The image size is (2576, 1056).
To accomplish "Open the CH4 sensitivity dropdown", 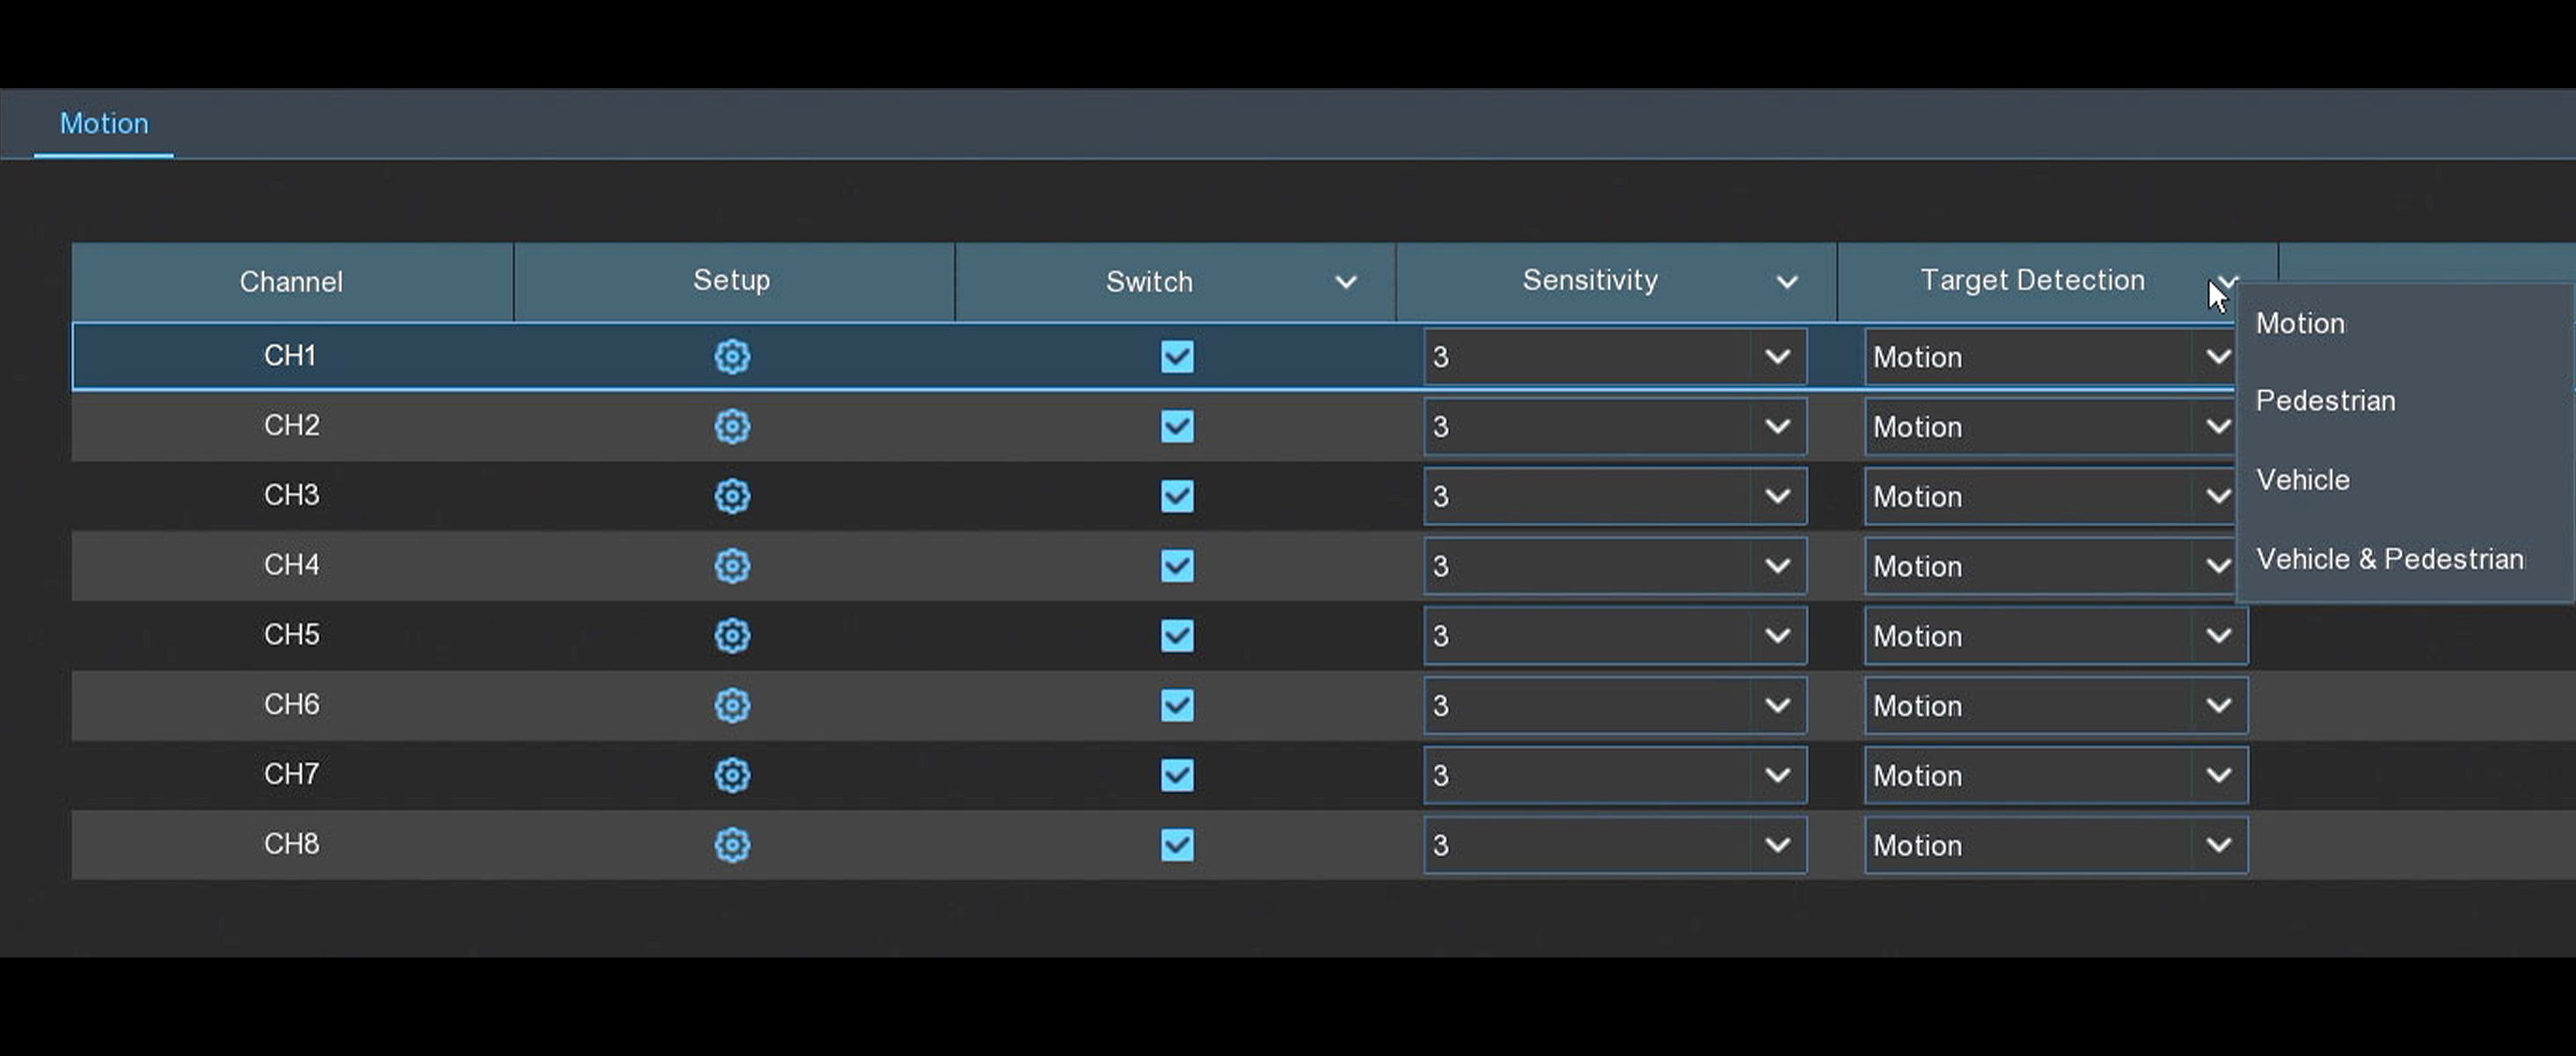I will (x=1615, y=566).
